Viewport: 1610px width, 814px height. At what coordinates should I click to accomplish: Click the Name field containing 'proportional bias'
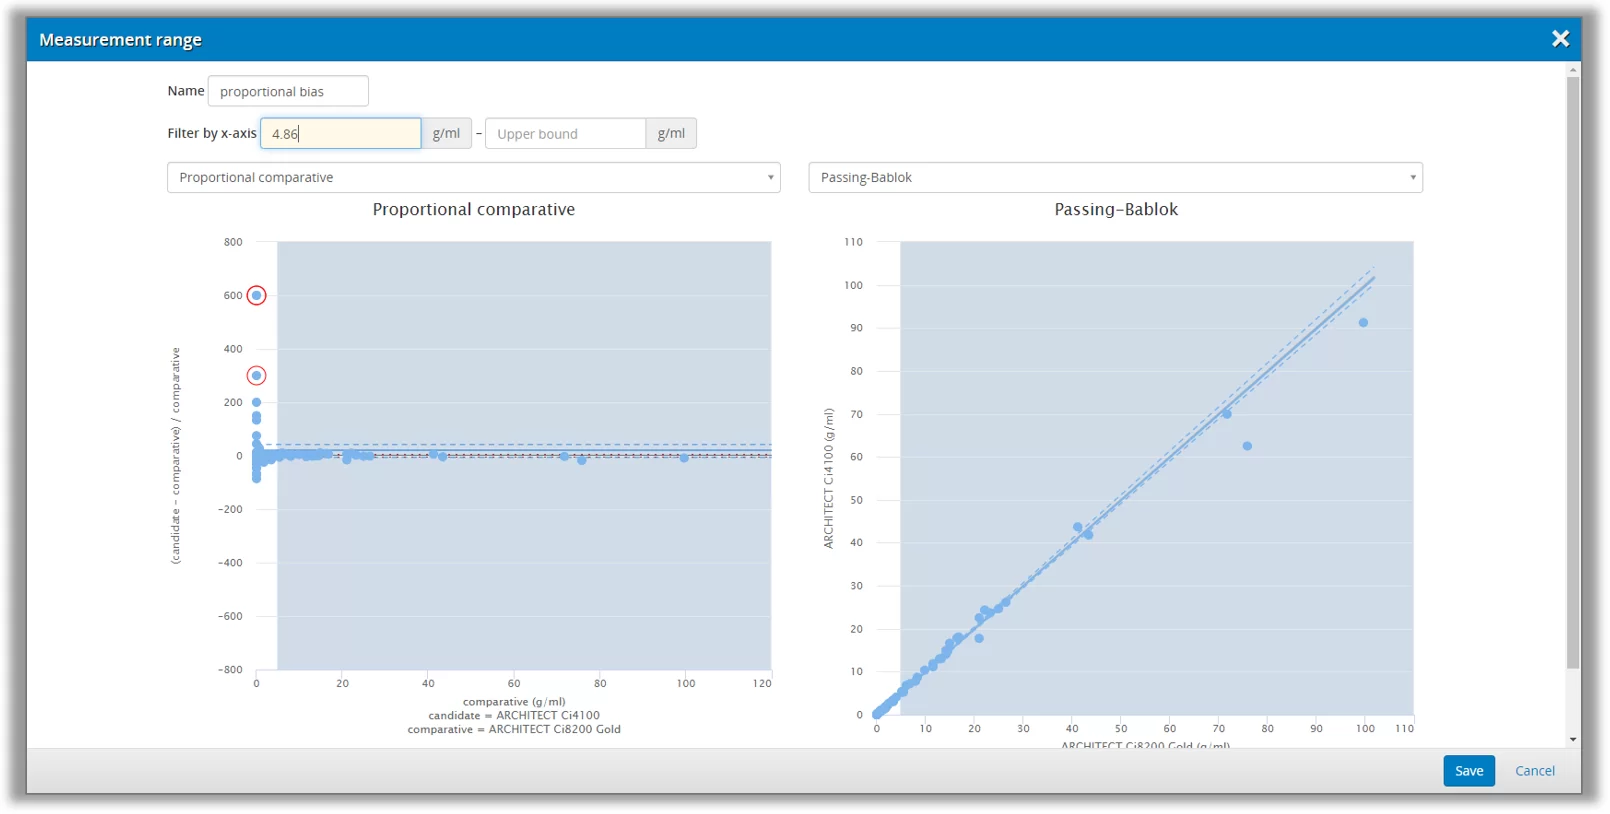pos(288,91)
